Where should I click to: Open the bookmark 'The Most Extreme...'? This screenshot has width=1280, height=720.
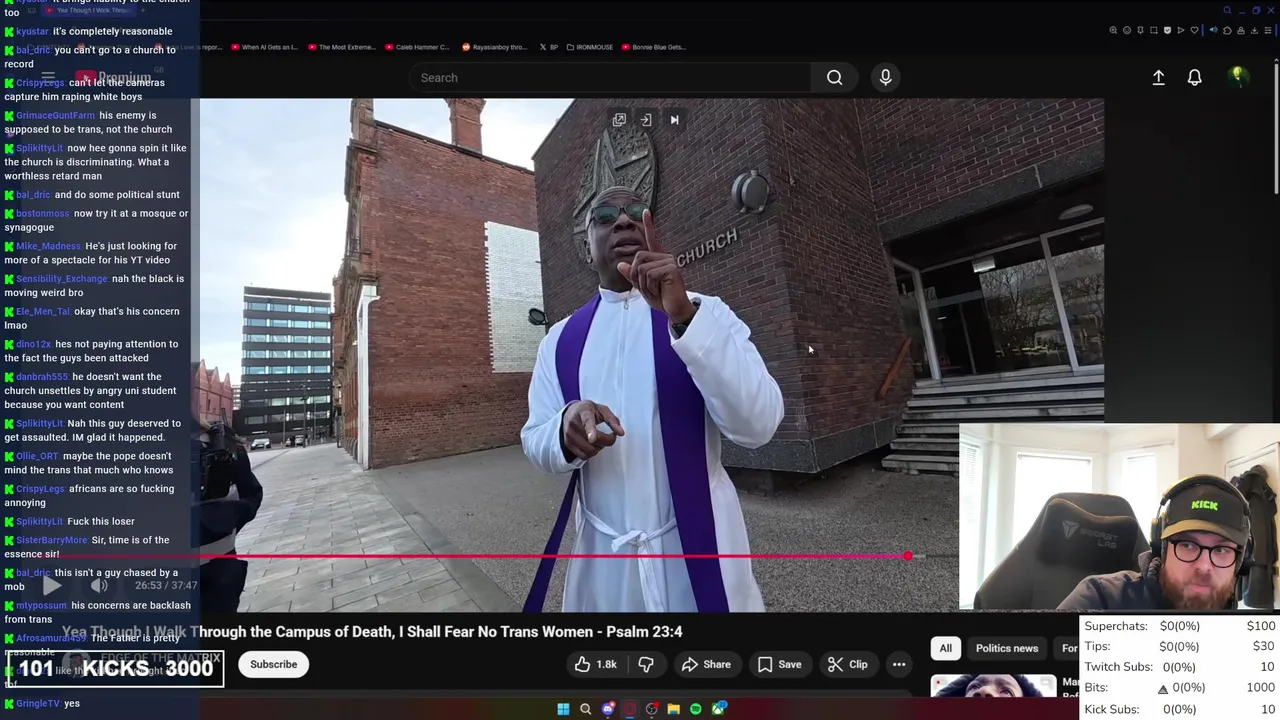click(x=341, y=47)
